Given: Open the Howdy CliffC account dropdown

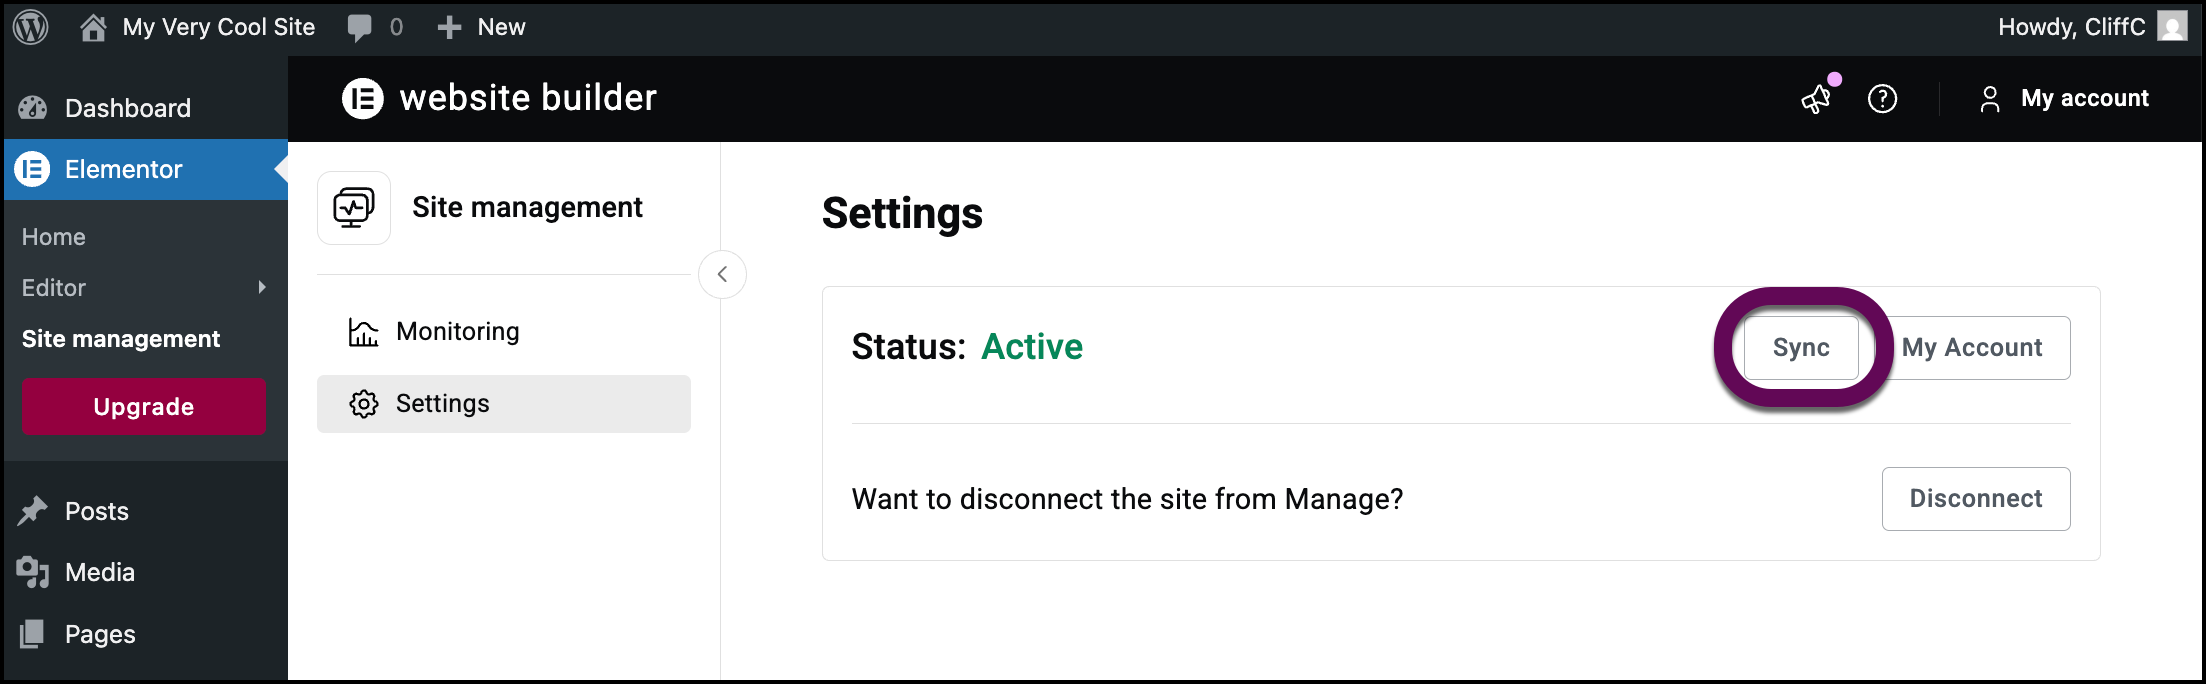Looking at the screenshot, I should (2072, 27).
